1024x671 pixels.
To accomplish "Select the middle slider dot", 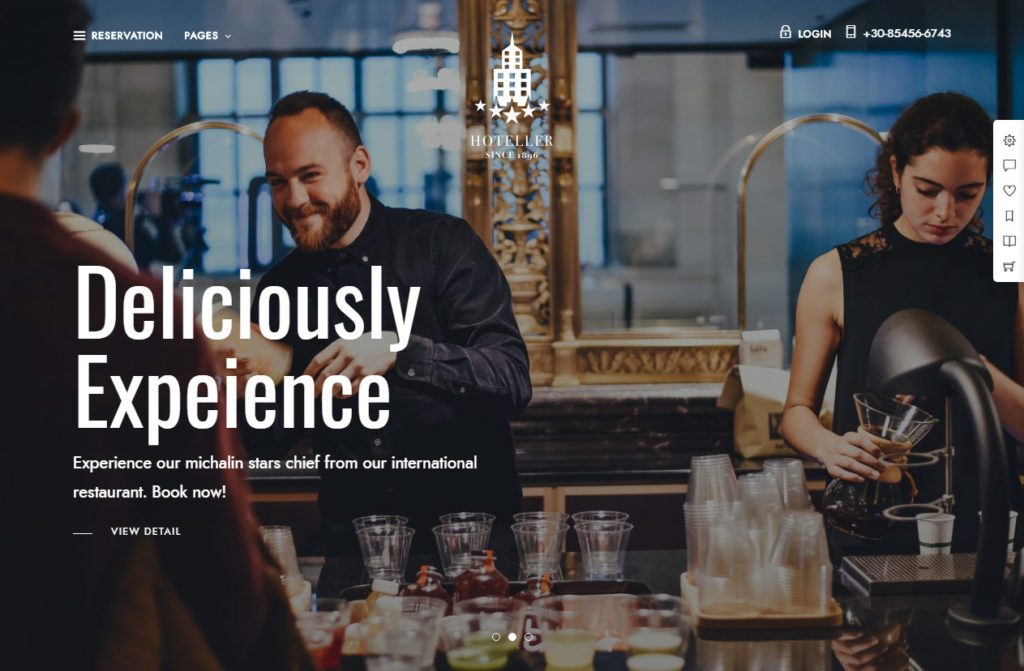I will (x=512, y=637).
